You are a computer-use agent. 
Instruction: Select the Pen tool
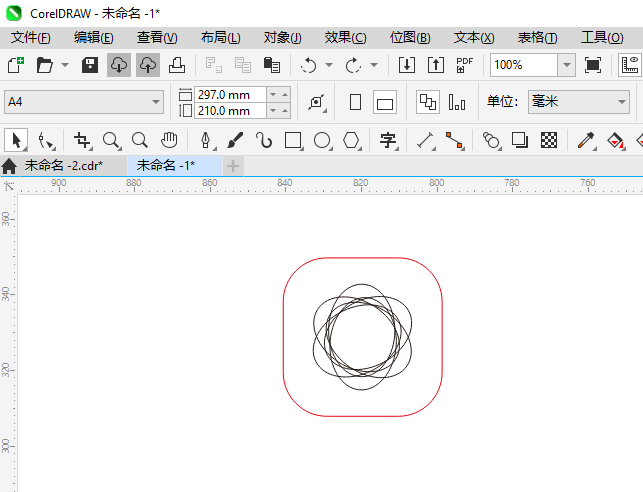coord(206,140)
